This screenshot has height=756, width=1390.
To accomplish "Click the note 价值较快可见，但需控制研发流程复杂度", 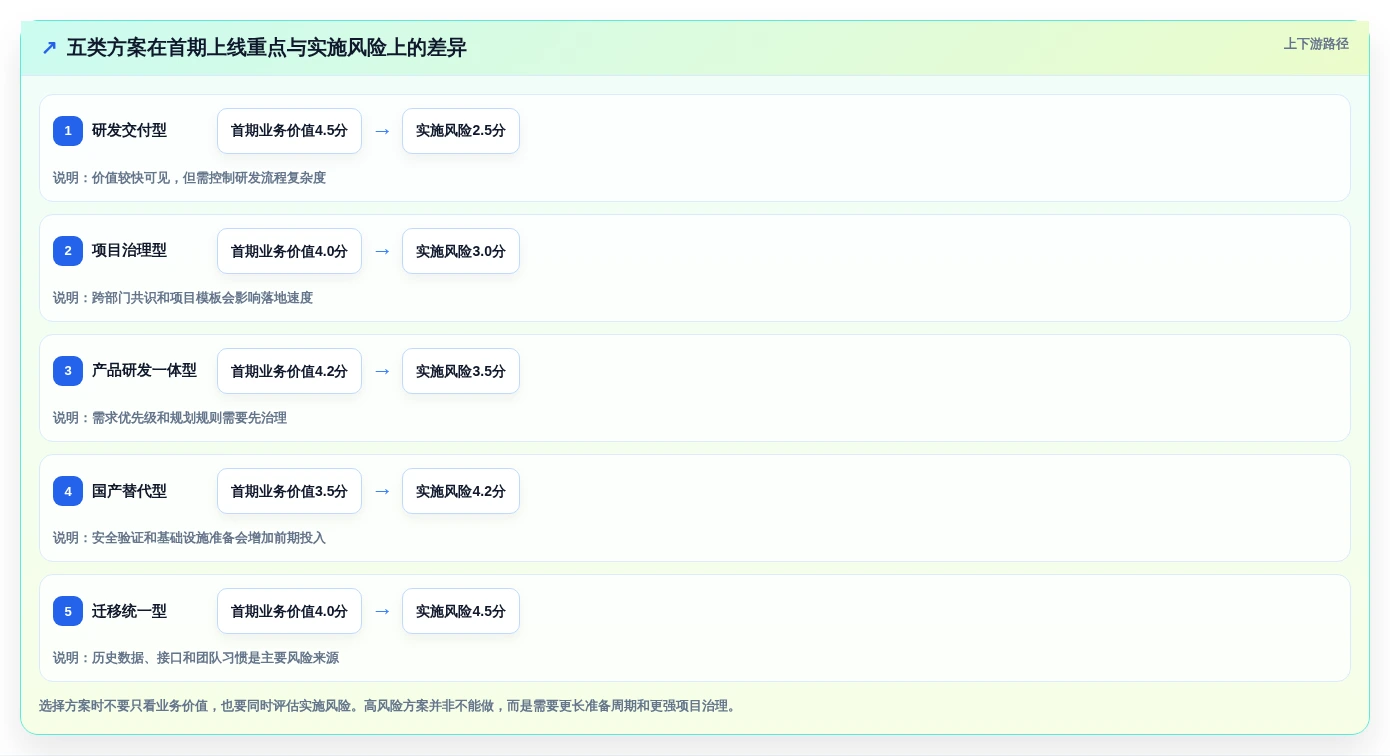I will click(209, 178).
